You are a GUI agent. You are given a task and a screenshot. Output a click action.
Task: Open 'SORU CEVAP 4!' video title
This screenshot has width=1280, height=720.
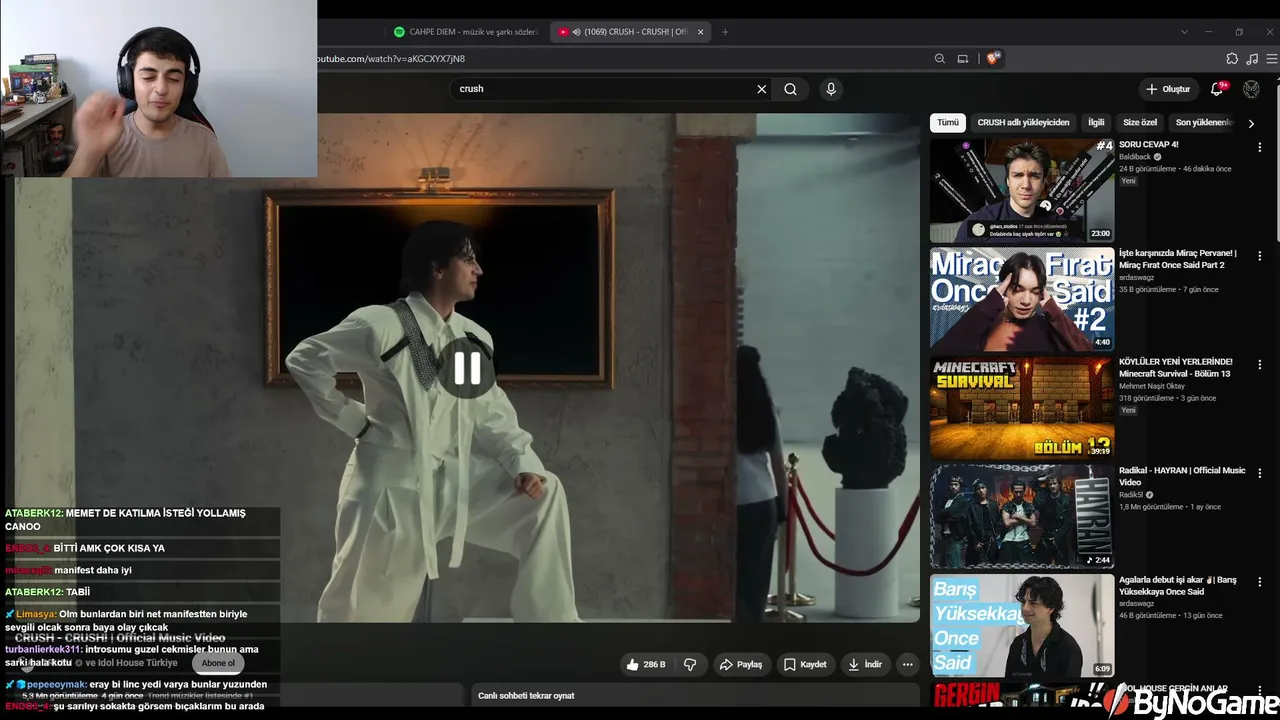pos(1149,145)
